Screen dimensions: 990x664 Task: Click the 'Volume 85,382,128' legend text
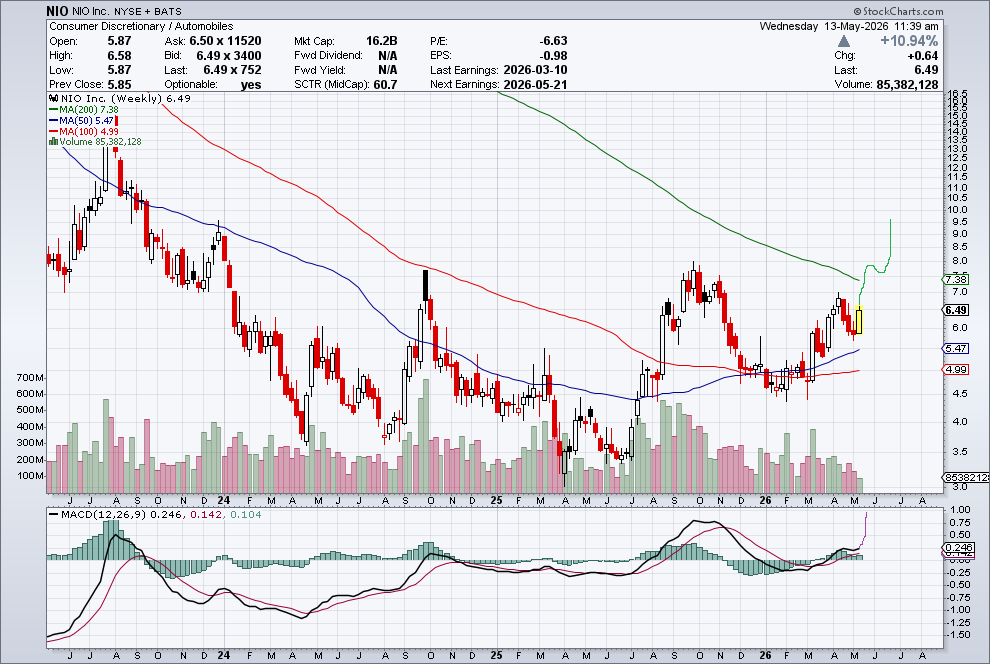click(100, 142)
